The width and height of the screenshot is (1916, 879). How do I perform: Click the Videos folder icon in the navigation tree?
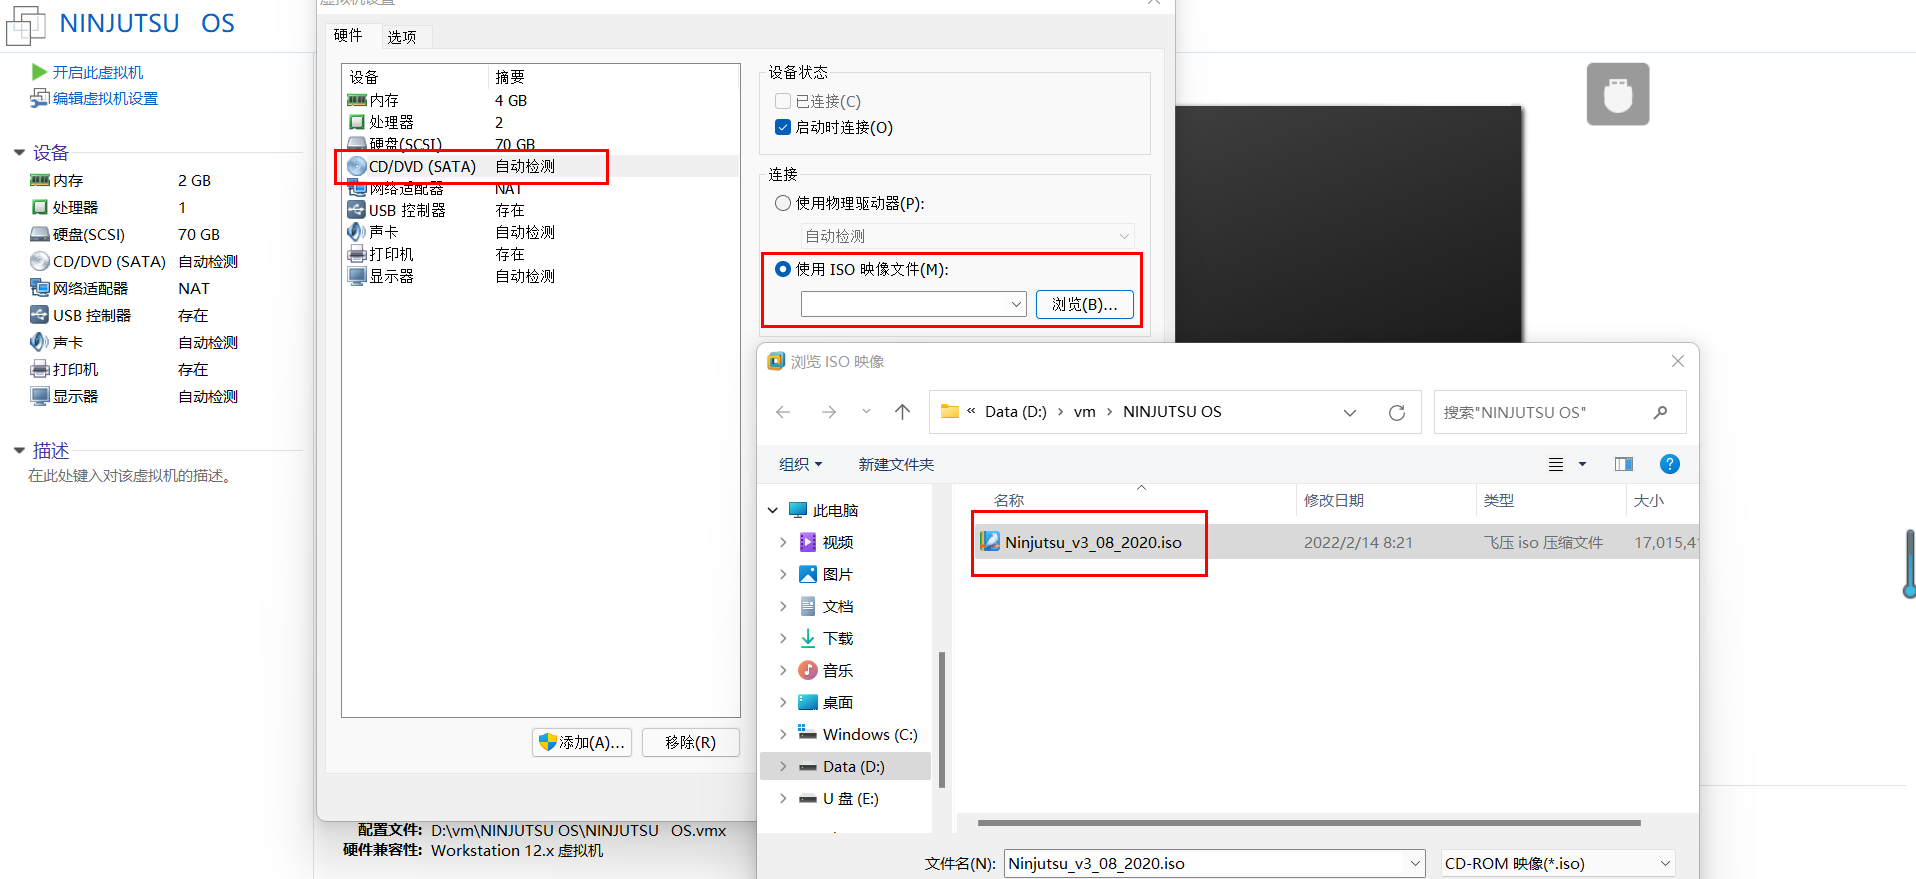pyautogui.click(x=808, y=542)
